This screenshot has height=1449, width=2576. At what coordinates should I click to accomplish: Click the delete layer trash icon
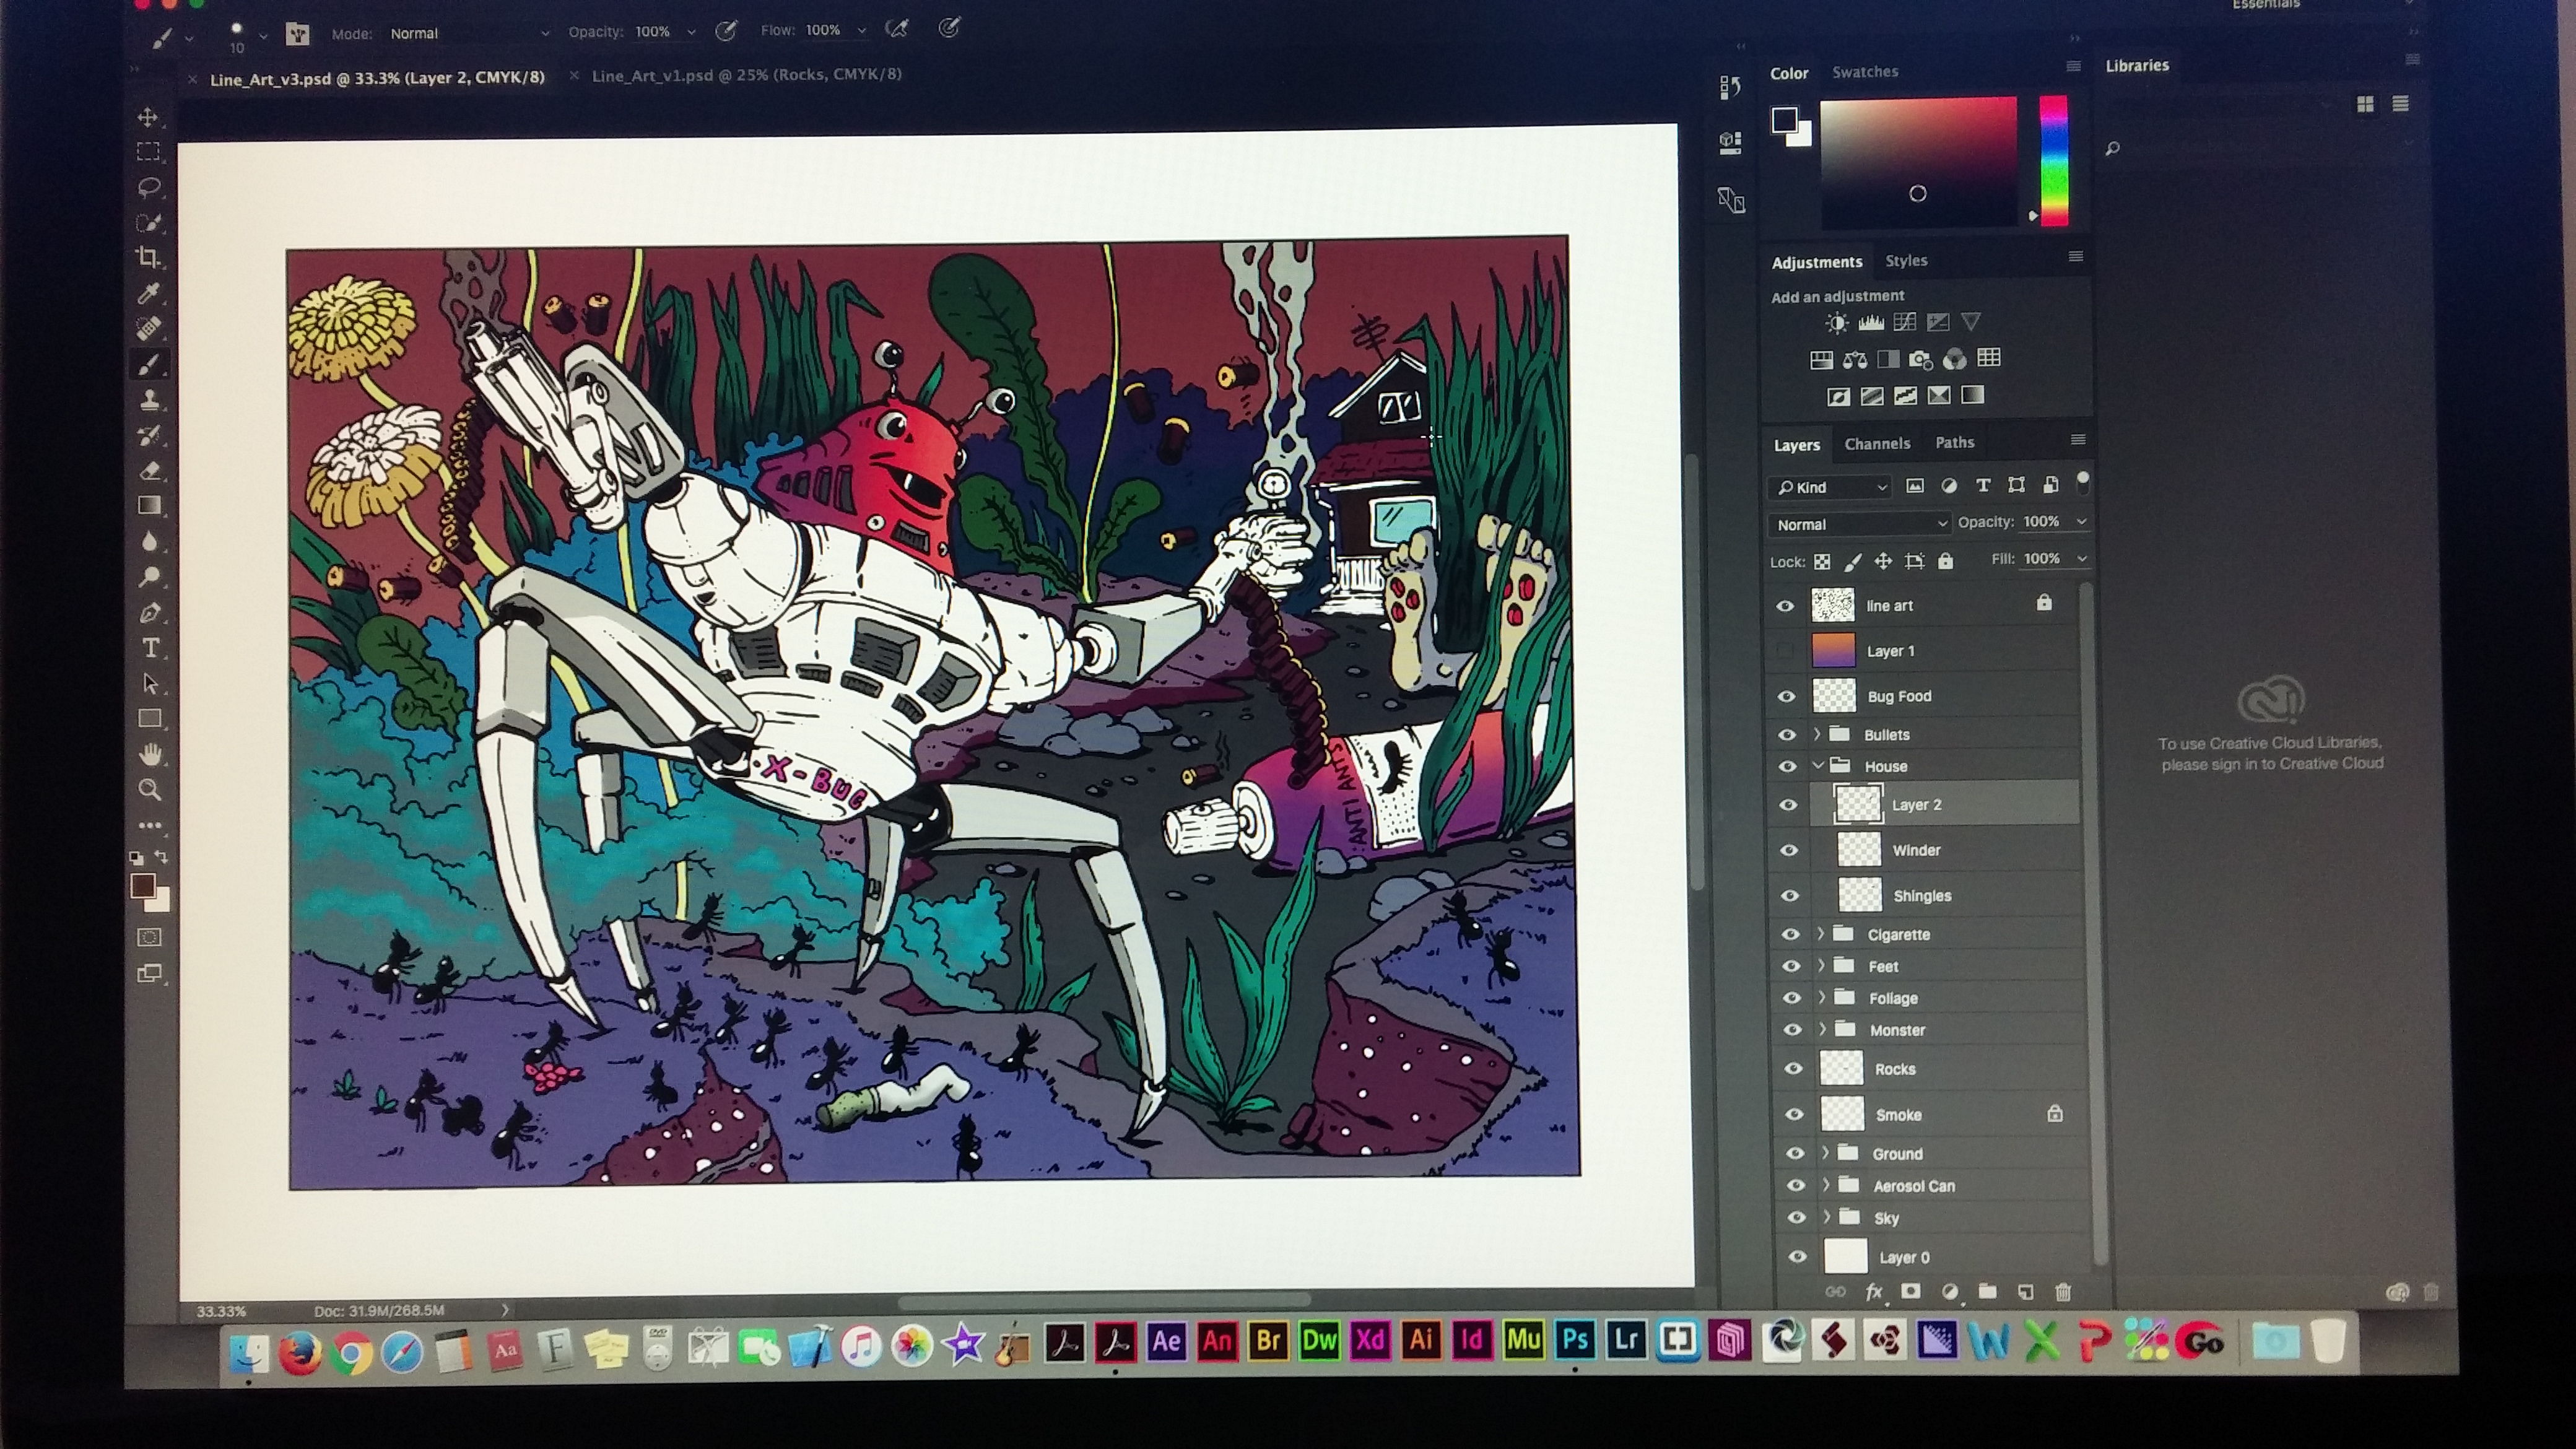point(2062,1292)
